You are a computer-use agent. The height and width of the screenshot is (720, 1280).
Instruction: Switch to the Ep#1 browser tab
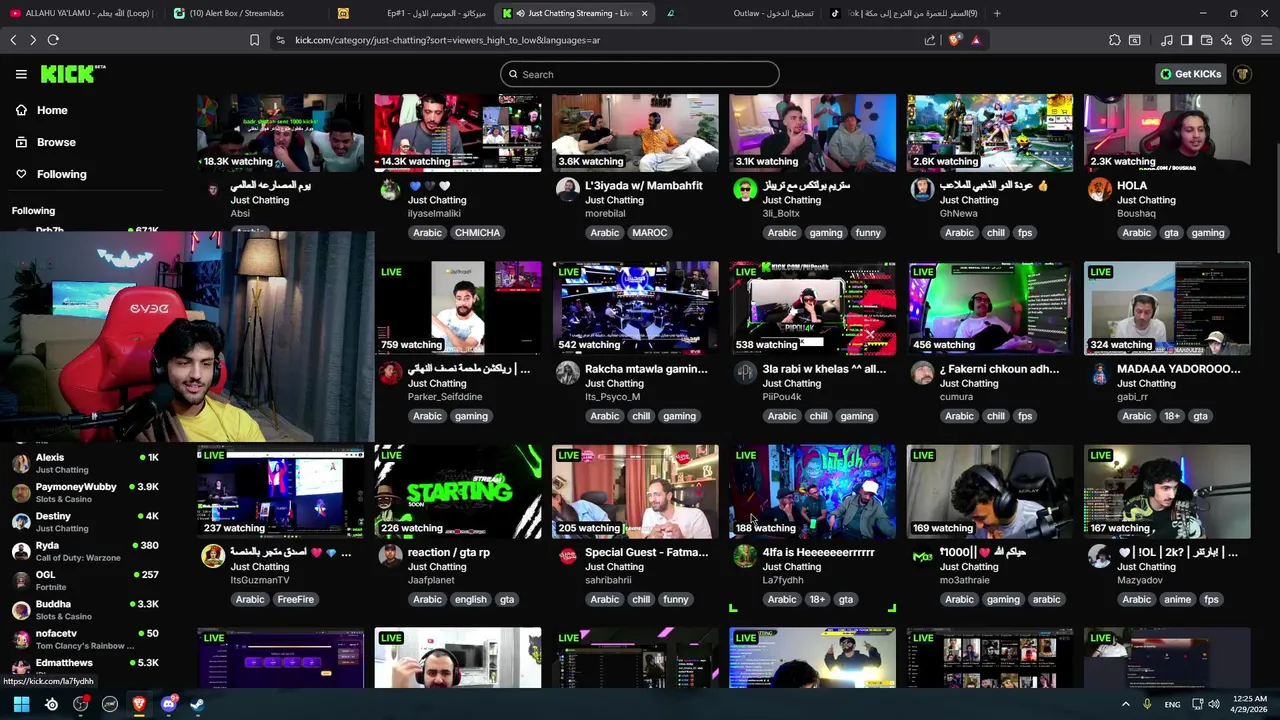click(412, 13)
